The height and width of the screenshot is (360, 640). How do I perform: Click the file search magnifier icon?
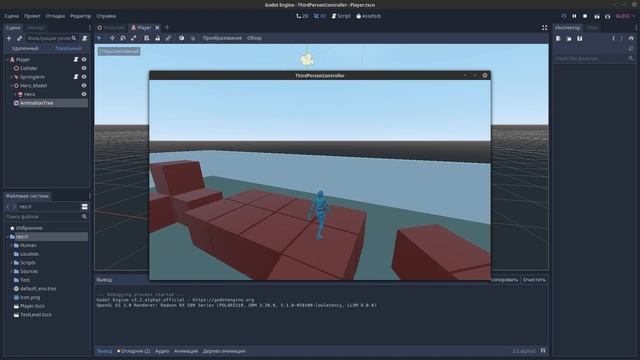tap(84, 217)
